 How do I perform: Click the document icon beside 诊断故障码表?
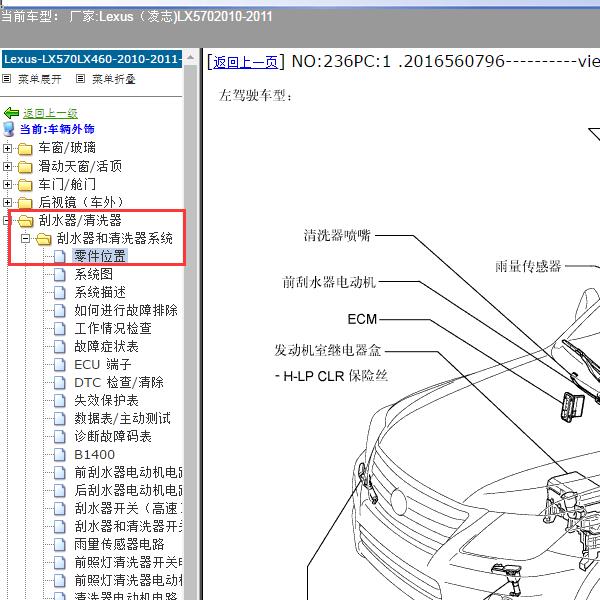click(60, 437)
